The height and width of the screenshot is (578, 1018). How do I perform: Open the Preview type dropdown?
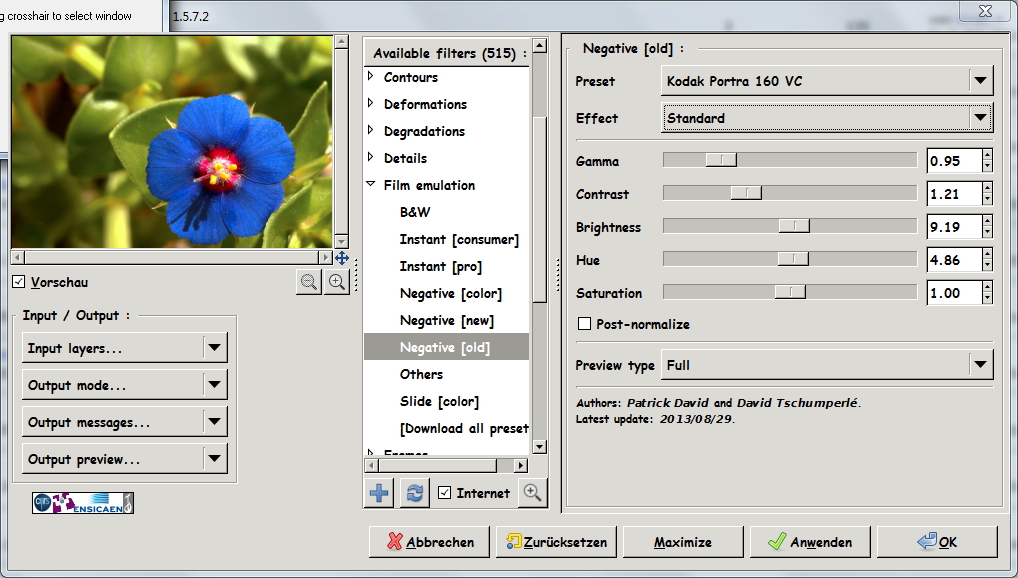(x=826, y=365)
